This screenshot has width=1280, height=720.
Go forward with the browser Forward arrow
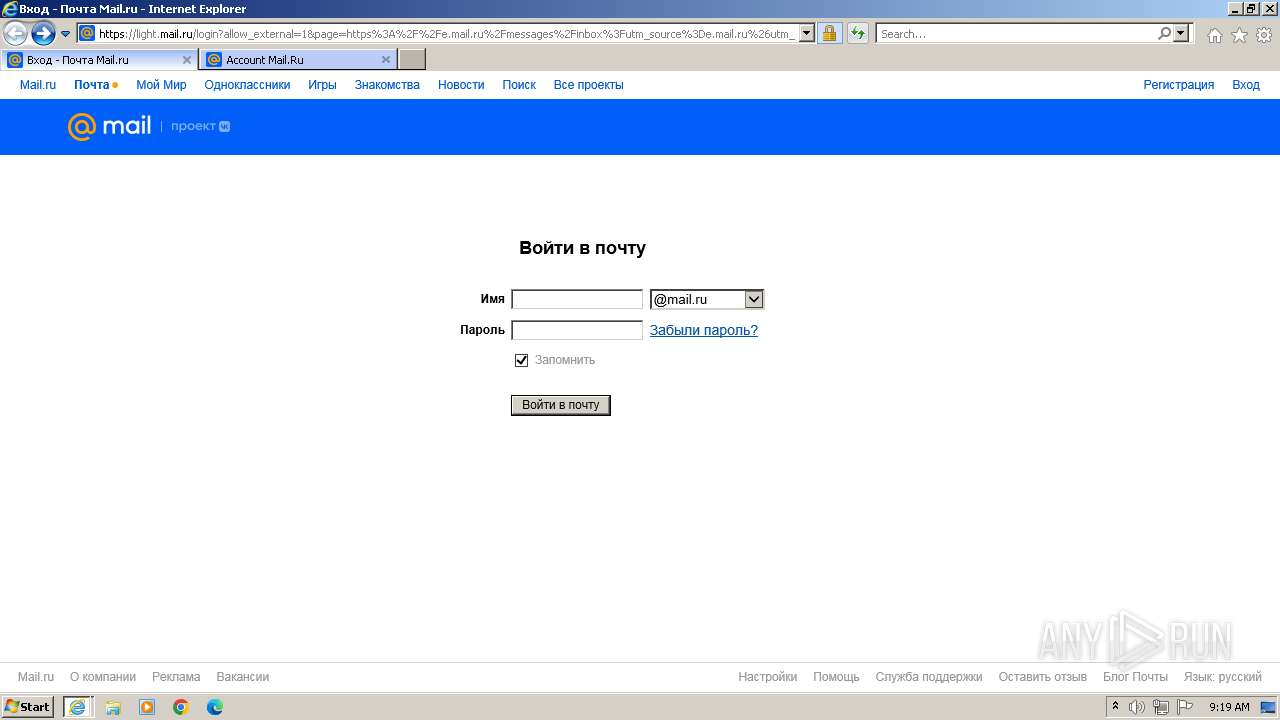(x=43, y=34)
